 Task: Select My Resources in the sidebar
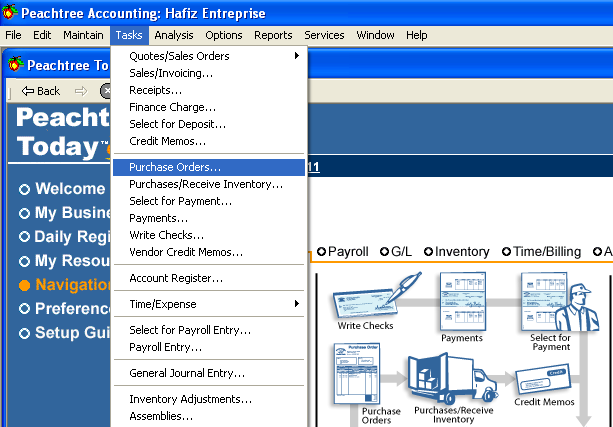tap(65, 261)
